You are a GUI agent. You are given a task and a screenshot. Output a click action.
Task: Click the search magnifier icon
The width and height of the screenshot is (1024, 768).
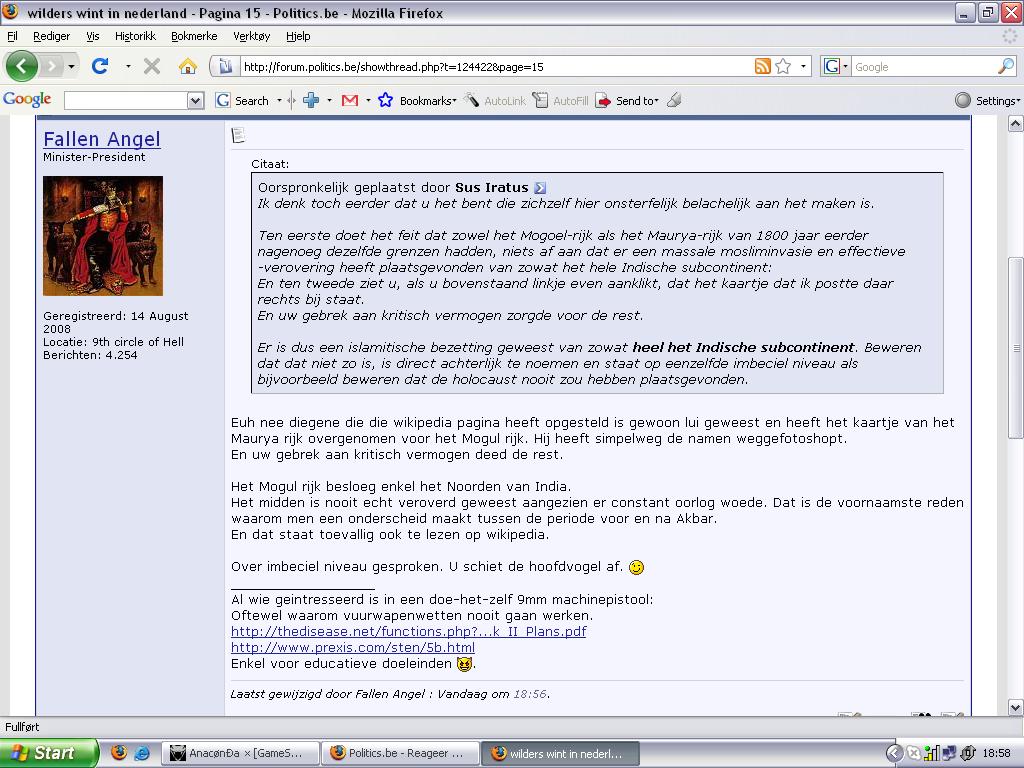pyautogui.click(x=1006, y=66)
